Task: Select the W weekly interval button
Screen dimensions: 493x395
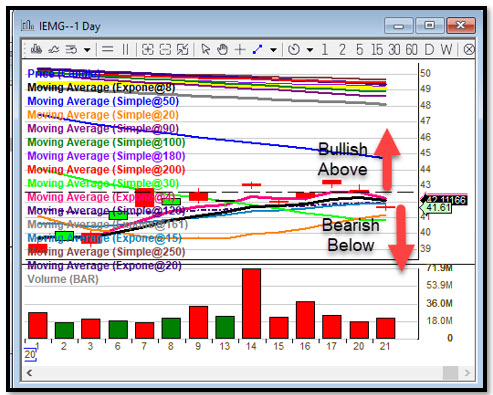Action: point(447,50)
